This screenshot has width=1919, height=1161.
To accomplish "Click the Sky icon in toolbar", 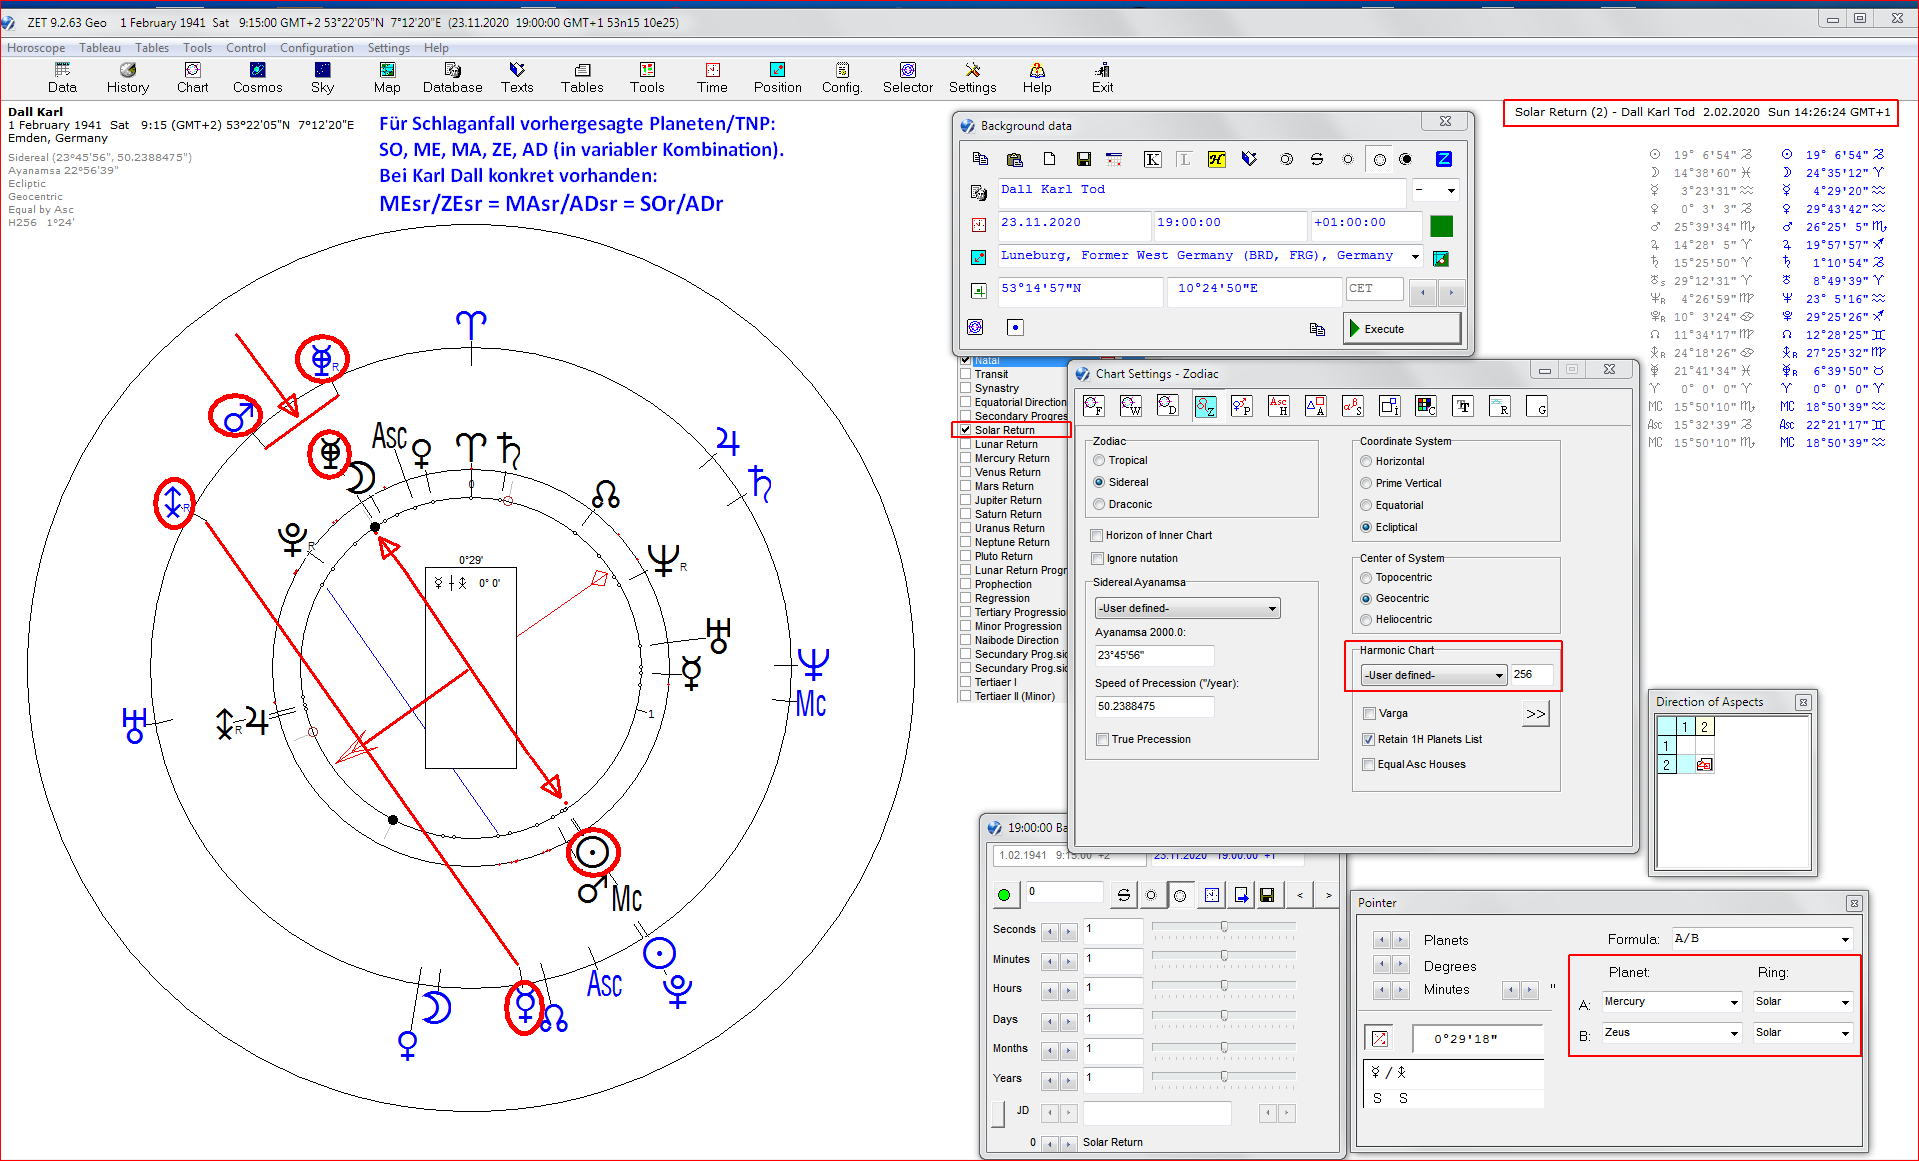I will (x=322, y=77).
